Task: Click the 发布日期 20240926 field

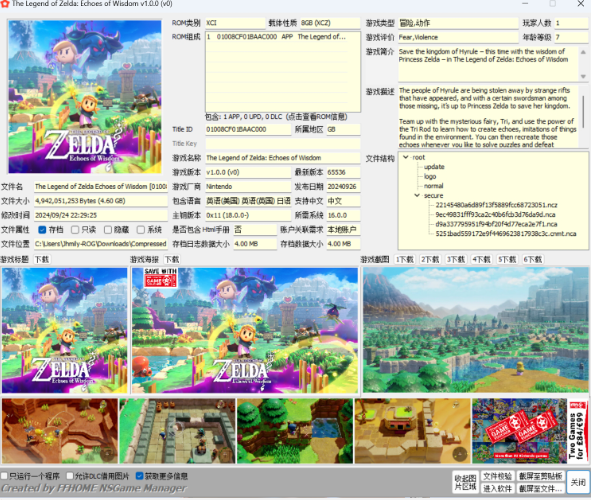Action: point(343,187)
